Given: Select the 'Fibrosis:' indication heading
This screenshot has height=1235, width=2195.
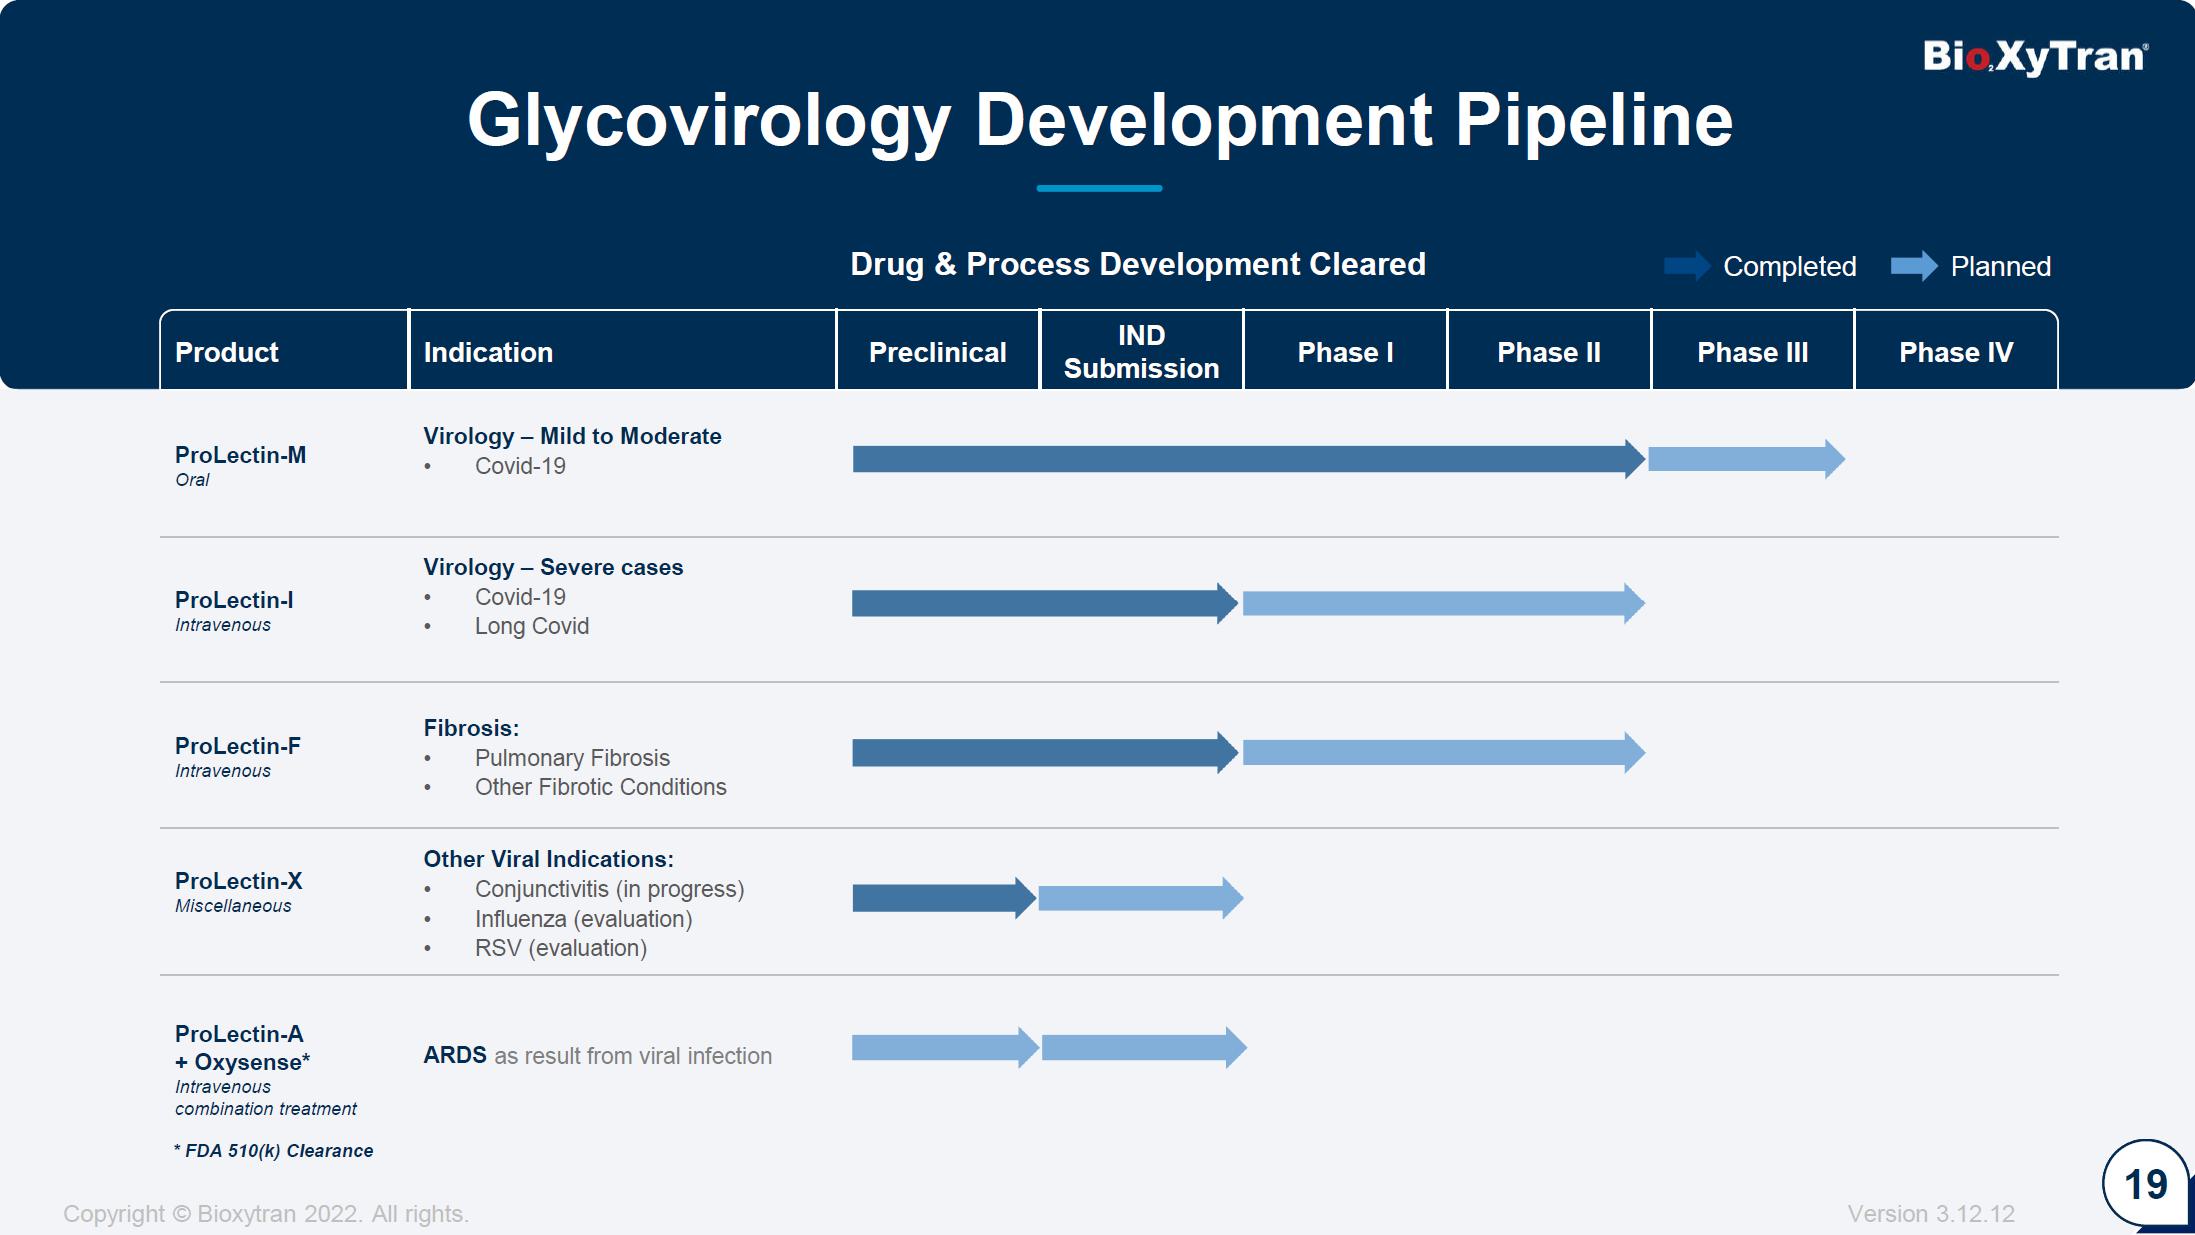Looking at the screenshot, I should pyautogui.click(x=471, y=728).
